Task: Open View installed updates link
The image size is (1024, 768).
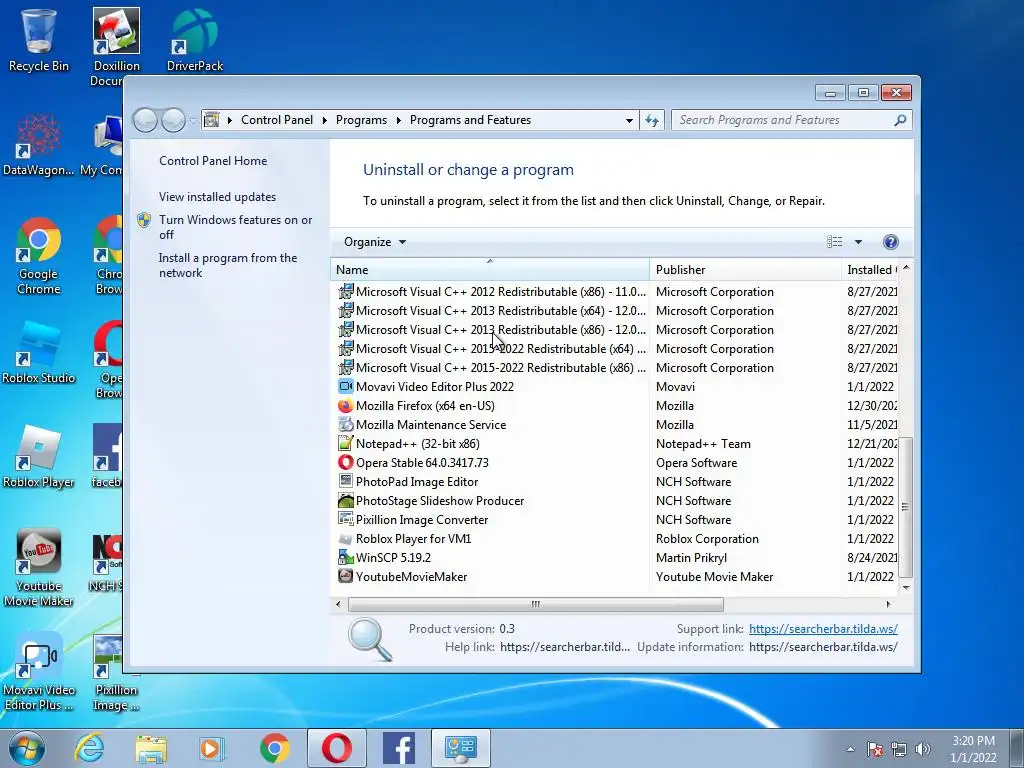Action: coord(217,197)
